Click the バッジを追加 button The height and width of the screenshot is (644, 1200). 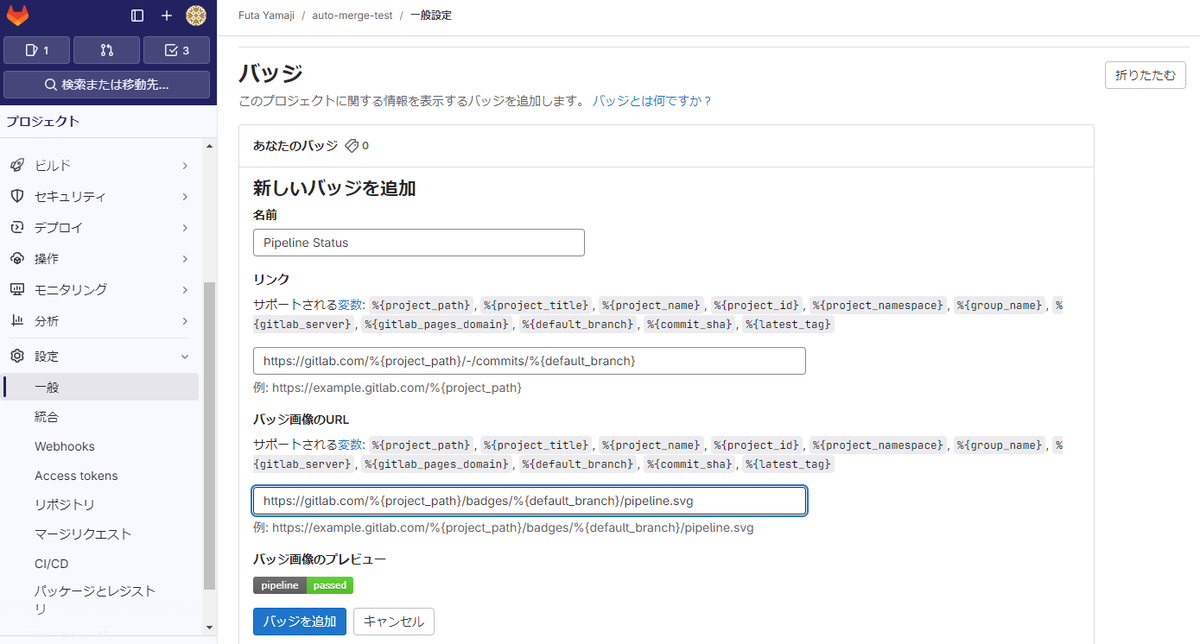click(x=300, y=621)
